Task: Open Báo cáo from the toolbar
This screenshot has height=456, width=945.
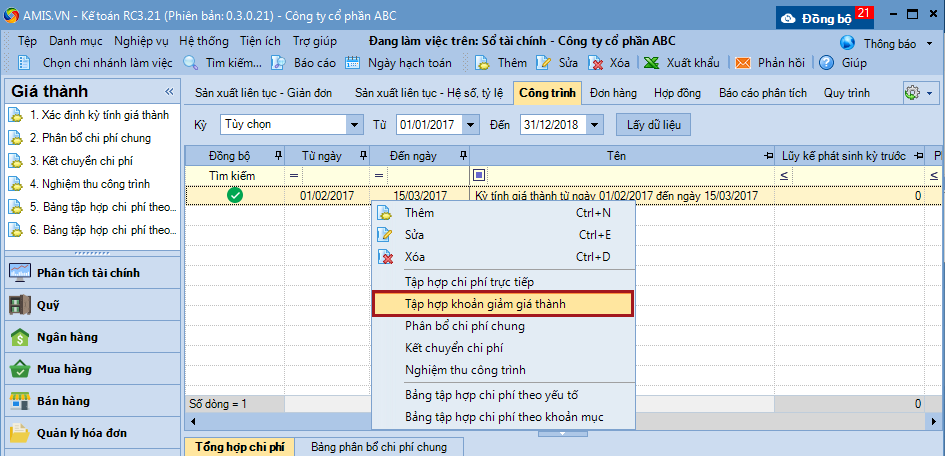Action: [280, 62]
